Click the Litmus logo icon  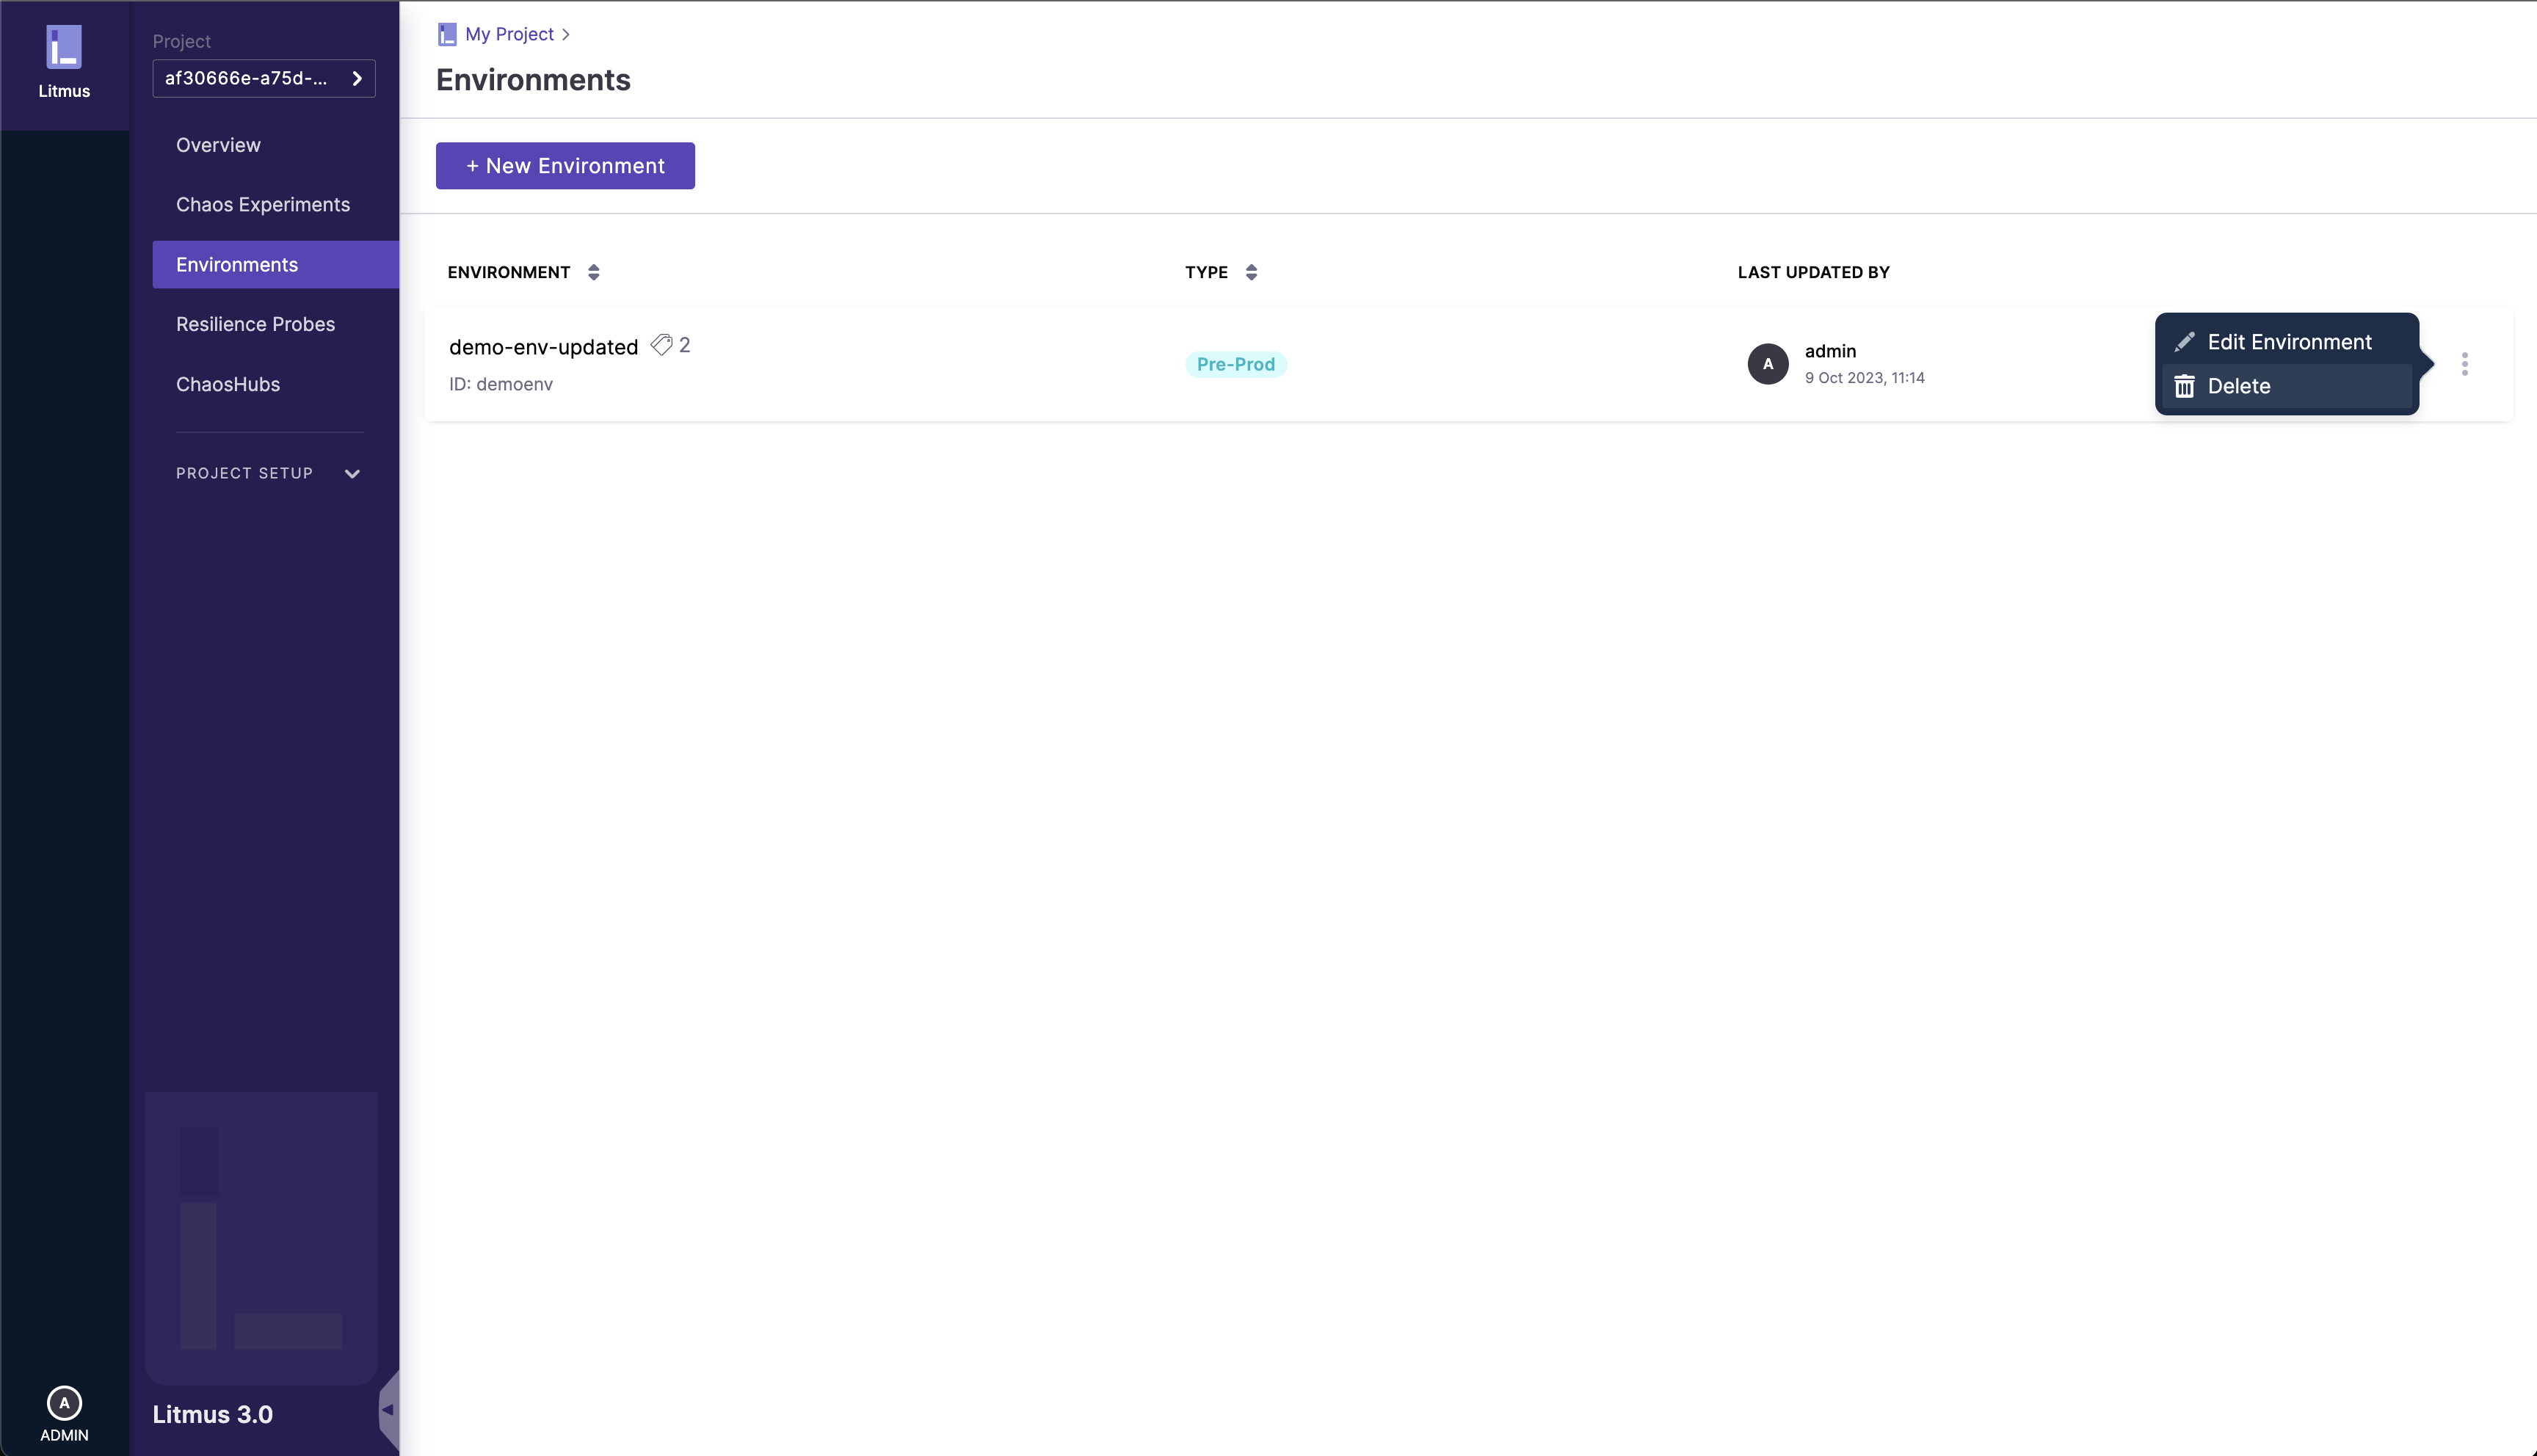[64, 47]
